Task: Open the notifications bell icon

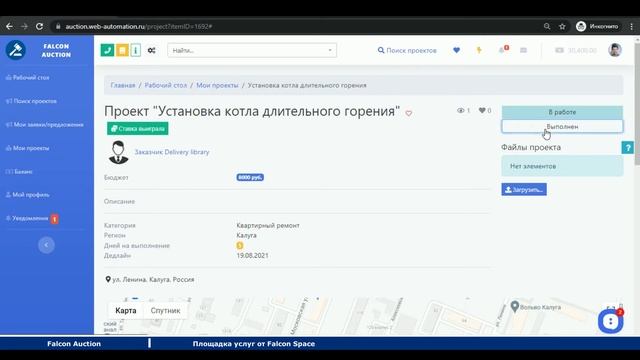Action: [502, 50]
